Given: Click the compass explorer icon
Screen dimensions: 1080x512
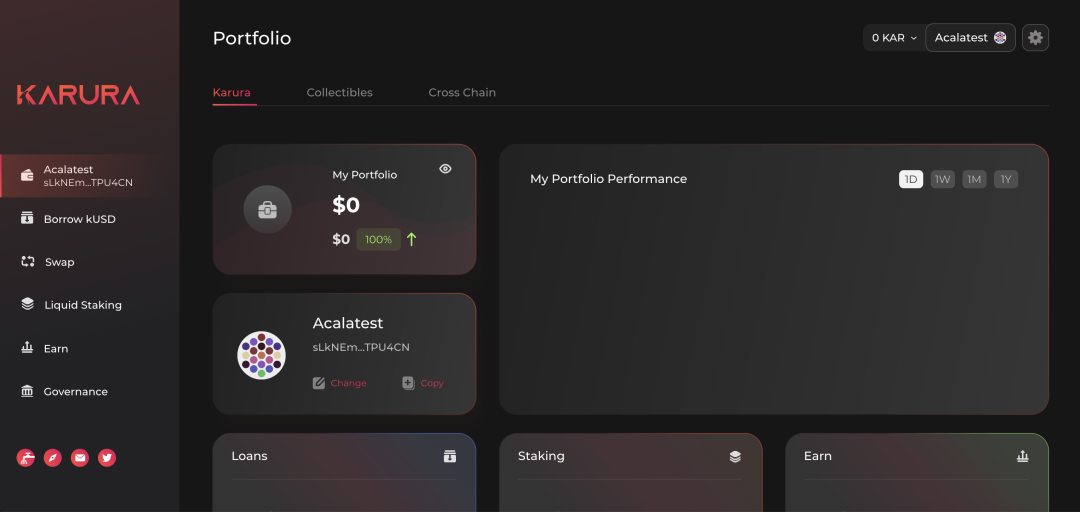Looking at the screenshot, I should tap(53, 458).
